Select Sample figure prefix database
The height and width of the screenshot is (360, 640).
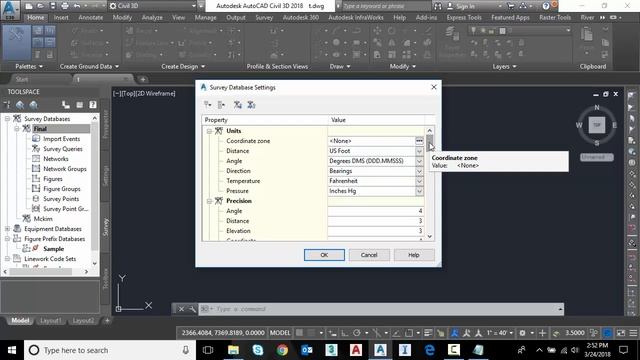point(53,249)
